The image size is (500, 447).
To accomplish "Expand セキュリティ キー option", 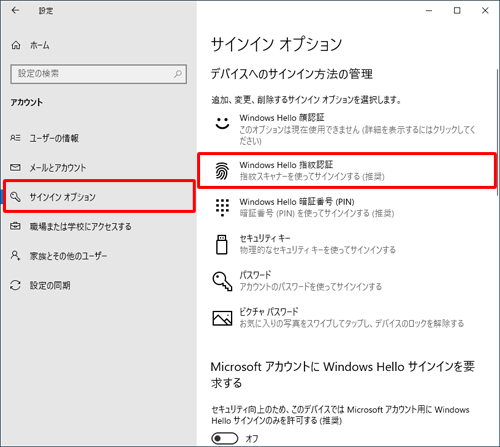I will tap(347, 244).
